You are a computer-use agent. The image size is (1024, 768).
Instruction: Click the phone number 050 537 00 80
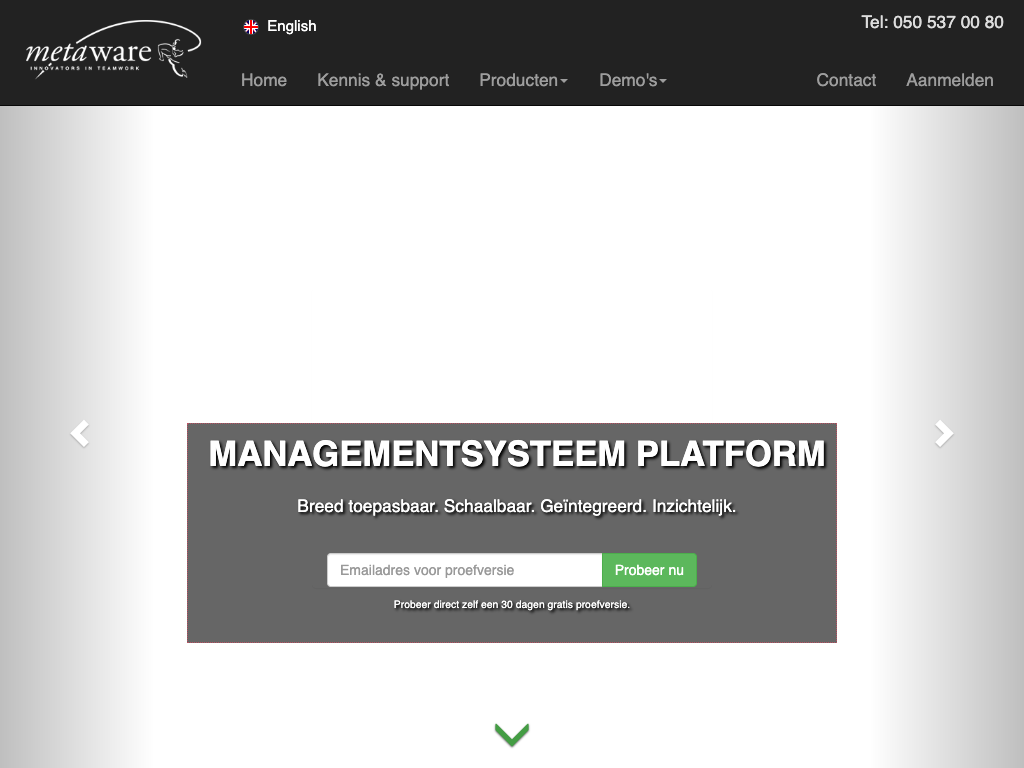[932, 22]
